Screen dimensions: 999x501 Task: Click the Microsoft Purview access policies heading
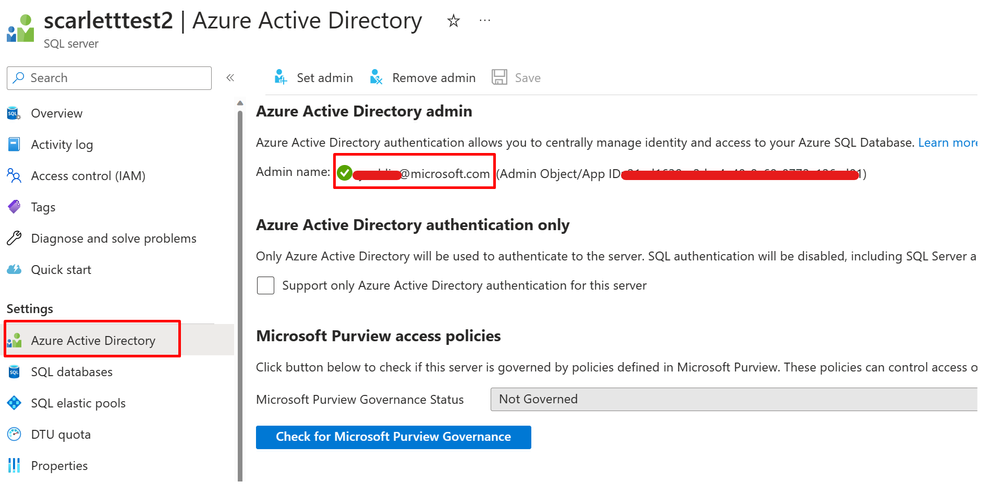click(x=378, y=336)
